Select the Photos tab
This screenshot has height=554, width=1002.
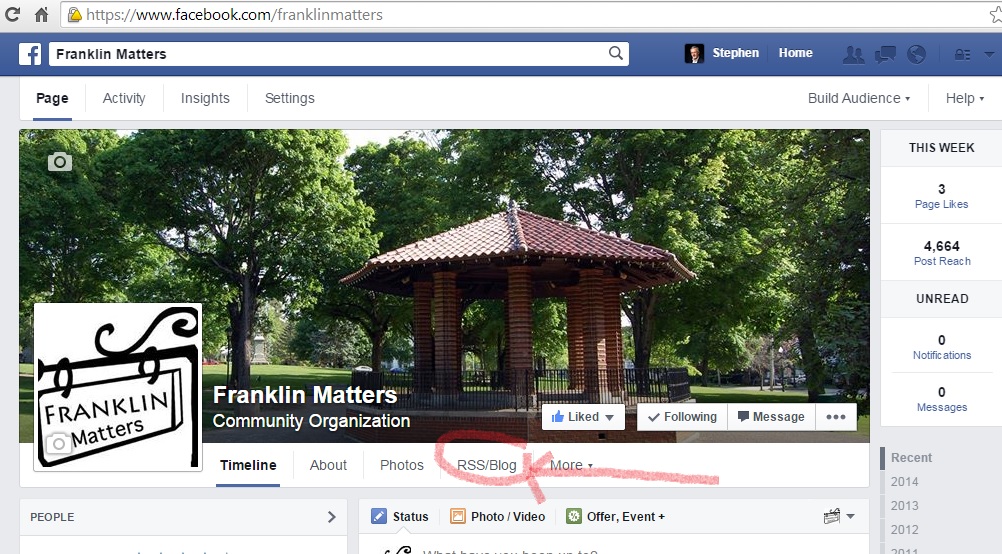pos(402,465)
